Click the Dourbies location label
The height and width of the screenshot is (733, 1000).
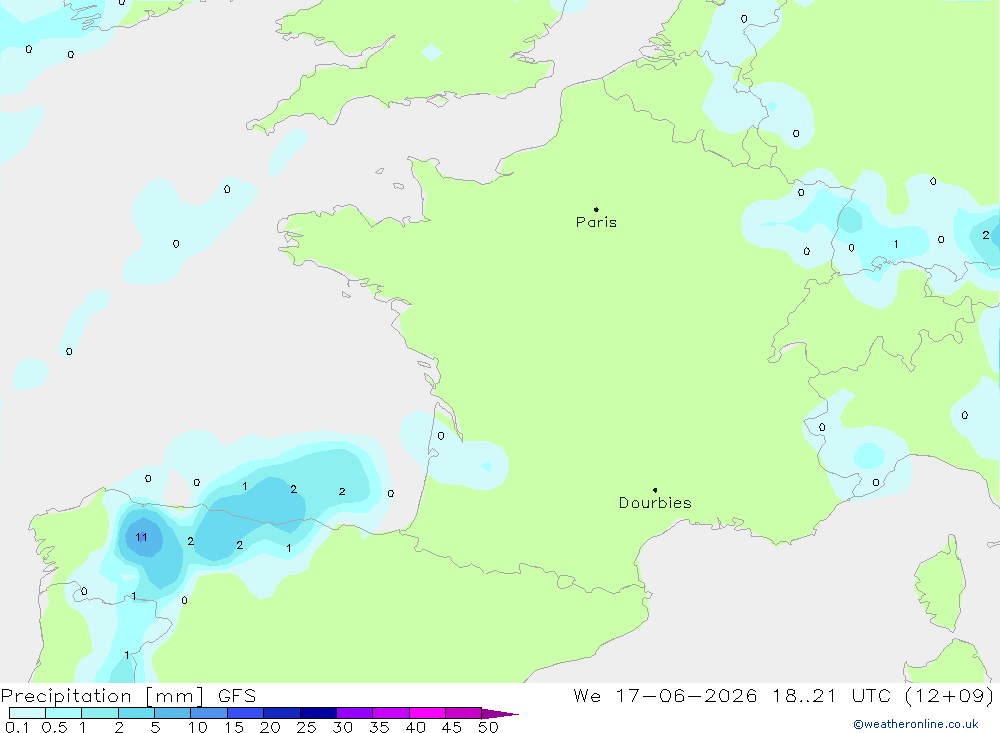pos(655,503)
